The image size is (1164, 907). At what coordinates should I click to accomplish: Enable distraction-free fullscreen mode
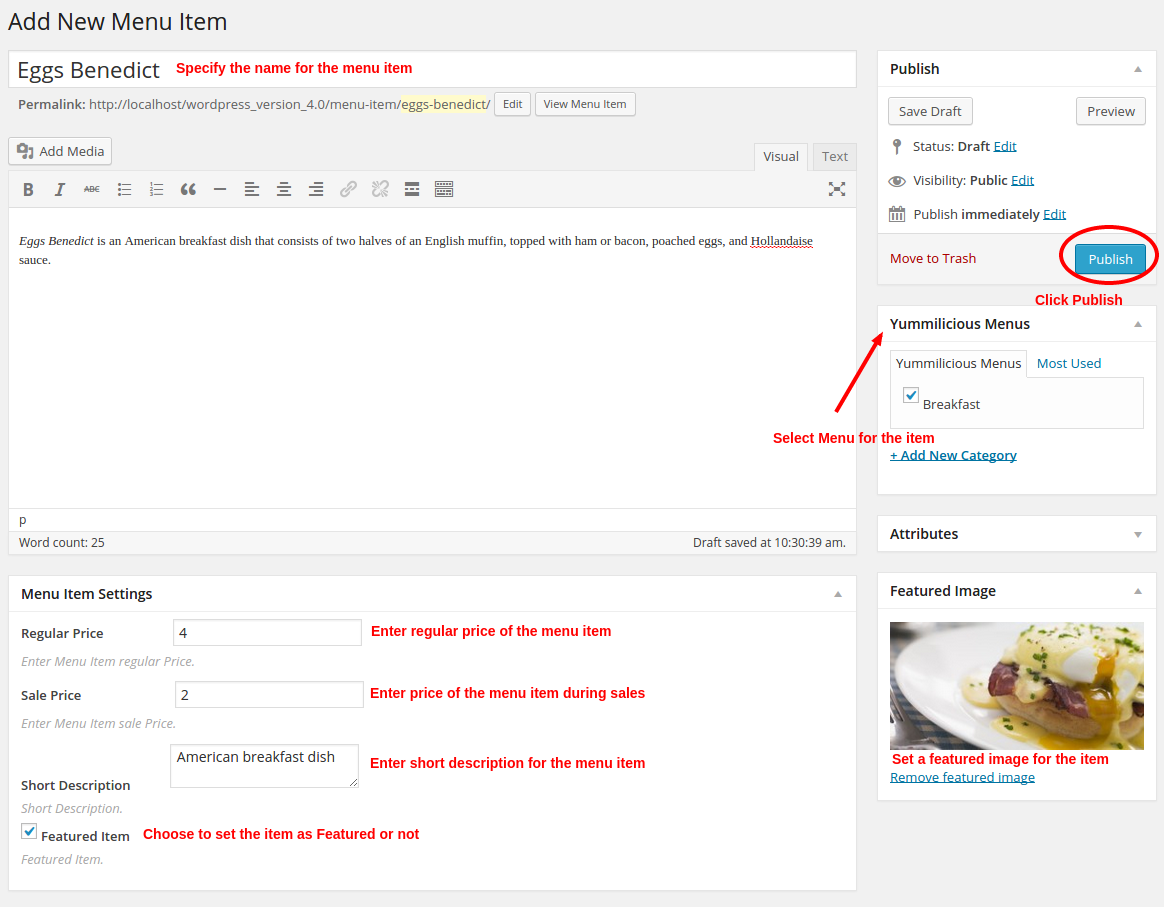coord(837,189)
